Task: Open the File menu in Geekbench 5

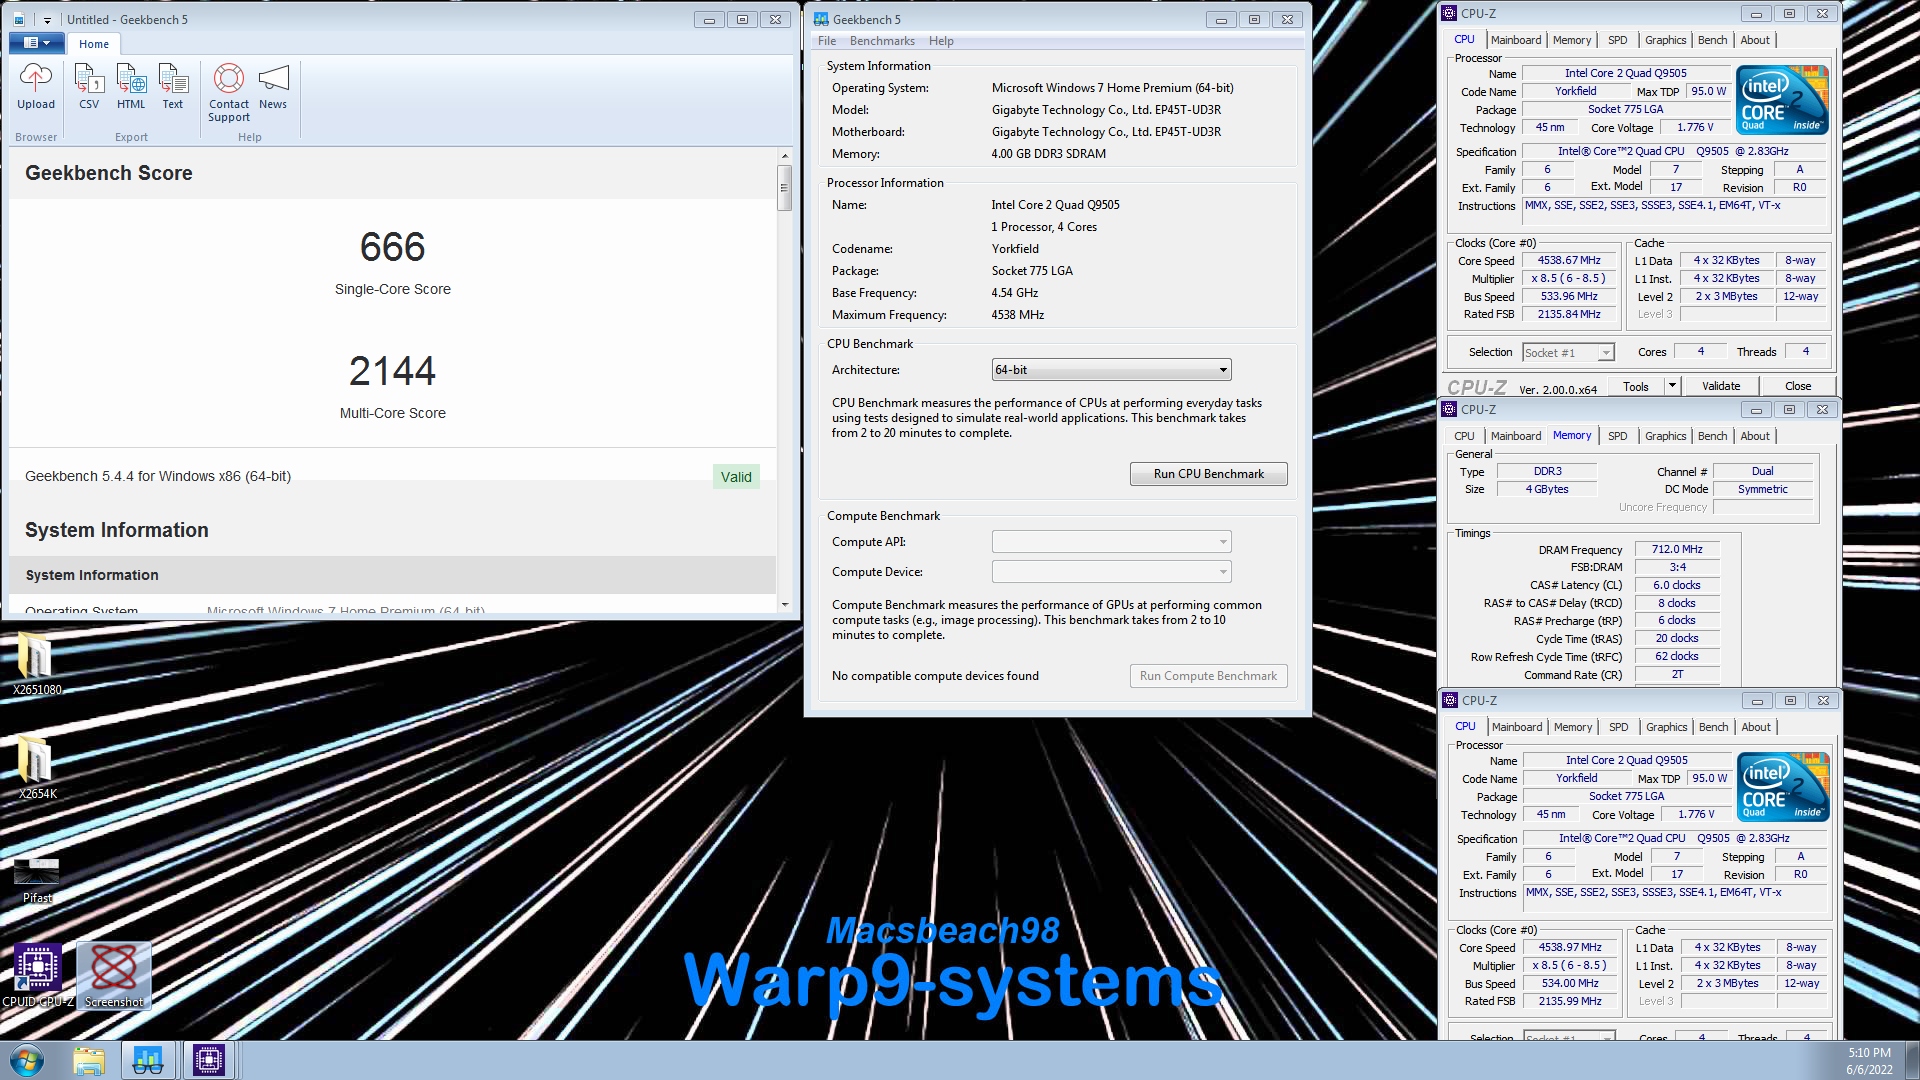Action: [x=827, y=41]
